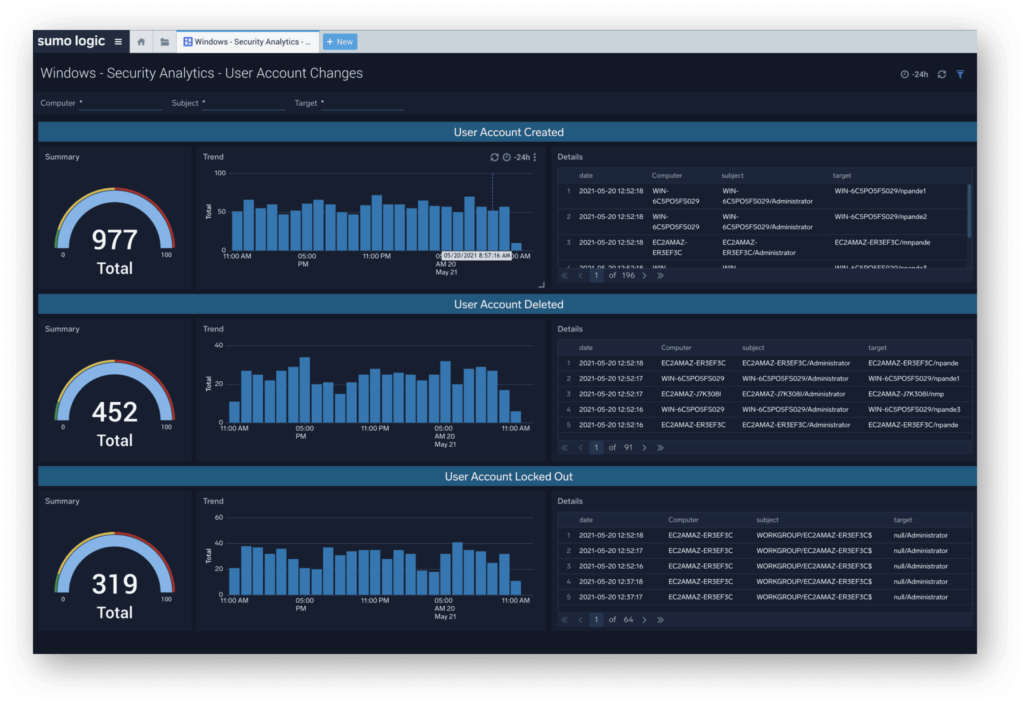
Task: Jump to first page in User Account Locked Out details
Action: tap(564, 620)
